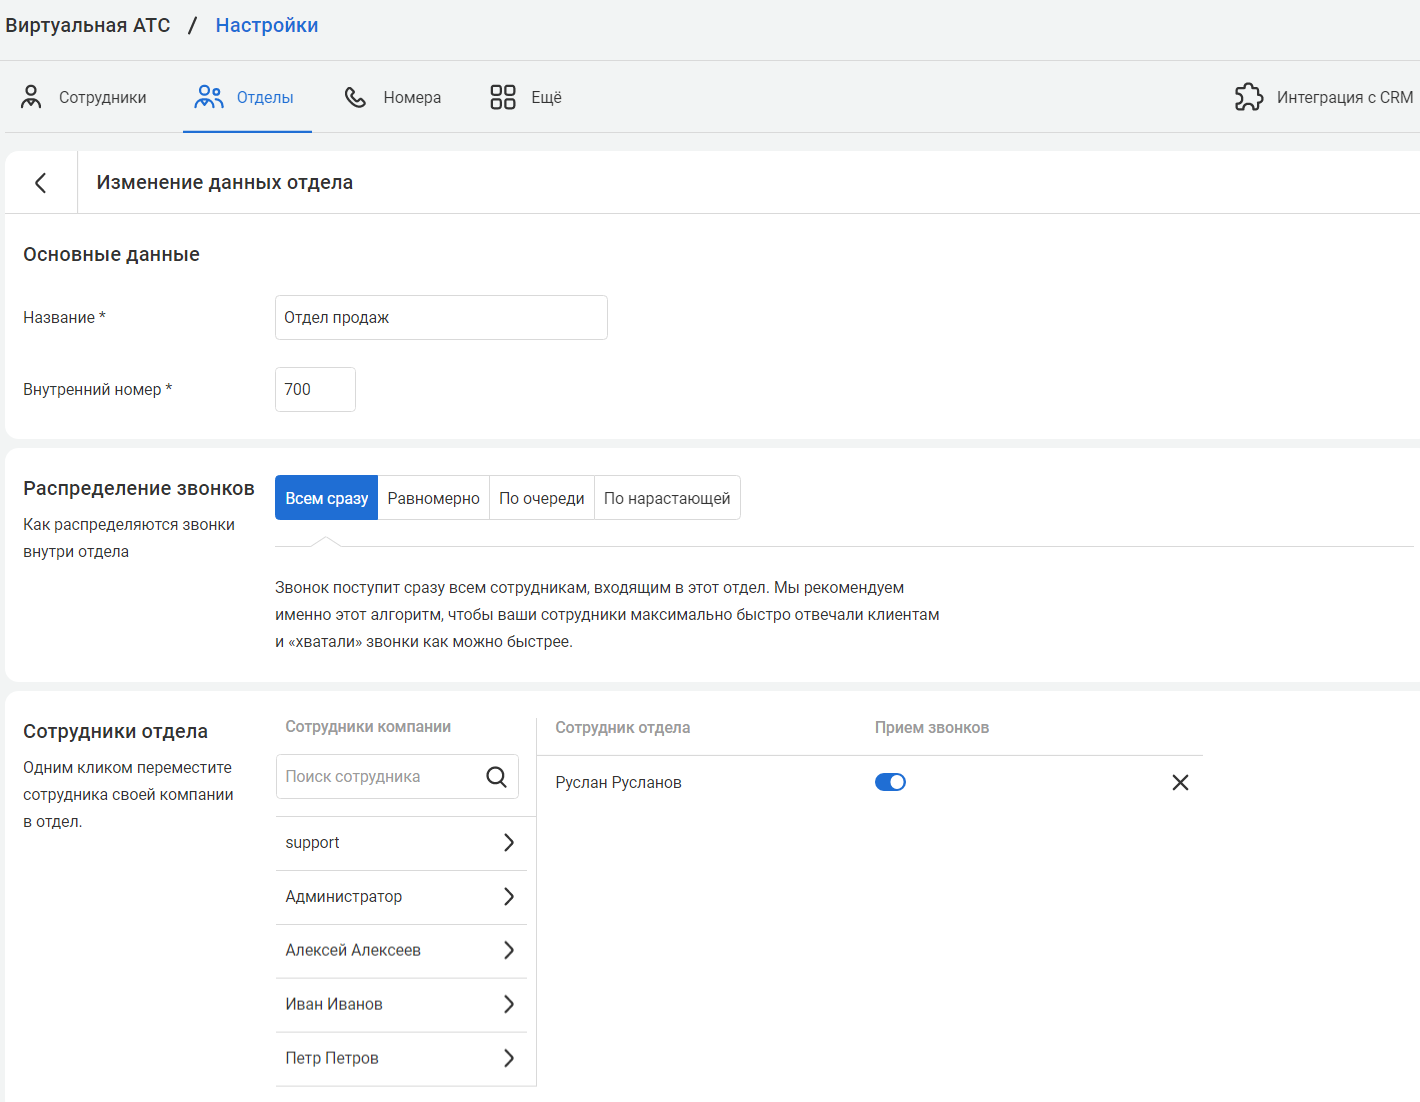1420x1102 pixels.
Task: Select the Равномерно distribution option
Action: [433, 498]
